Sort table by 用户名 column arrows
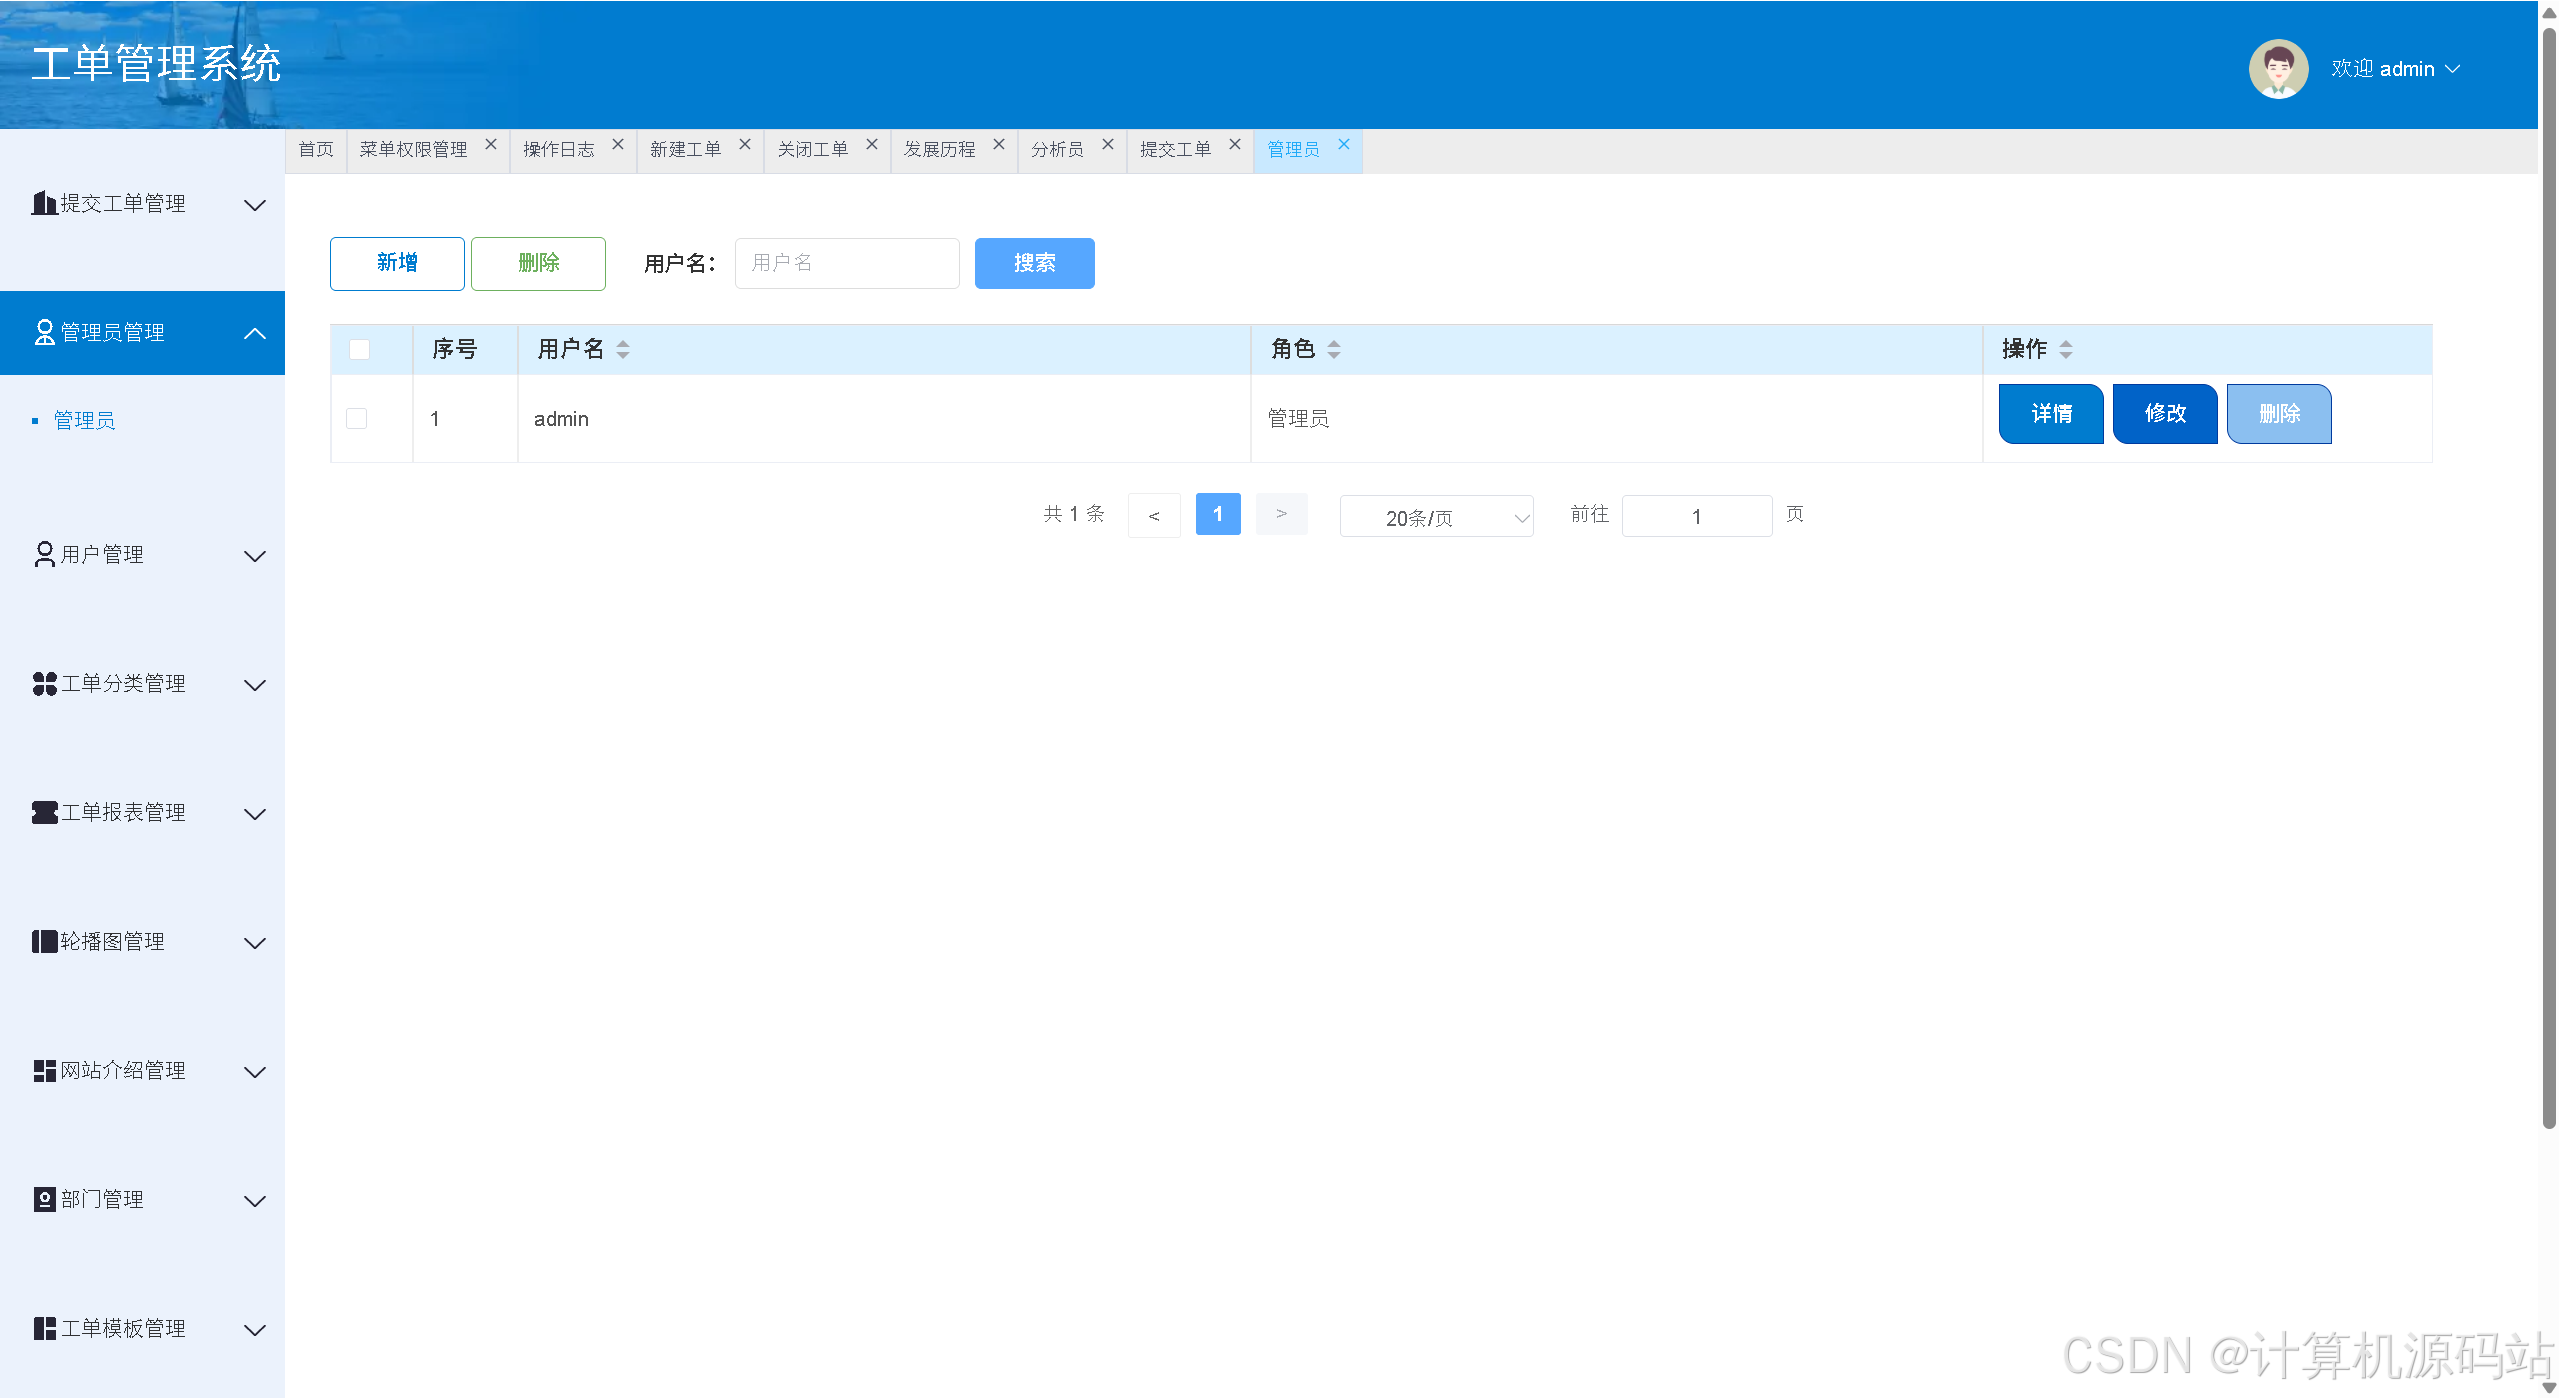The image size is (2559, 1398). click(623, 349)
